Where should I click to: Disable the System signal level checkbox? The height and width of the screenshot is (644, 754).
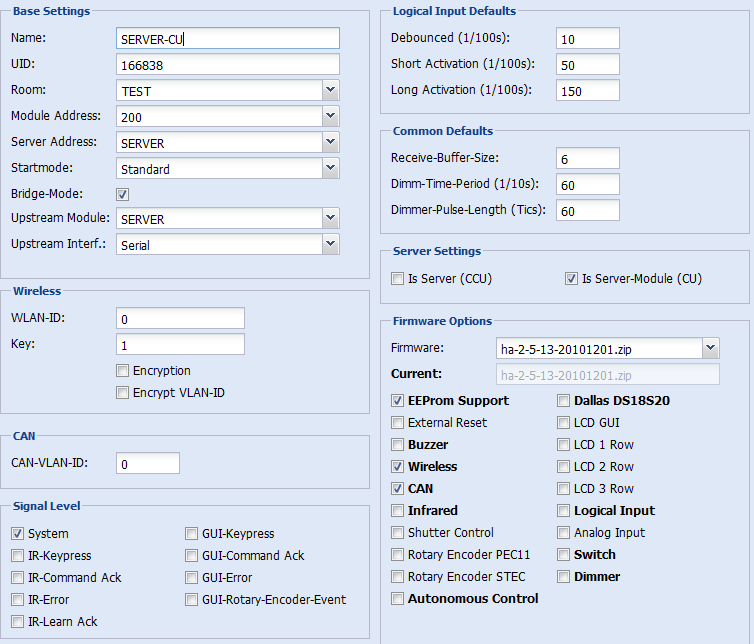tap(18, 533)
